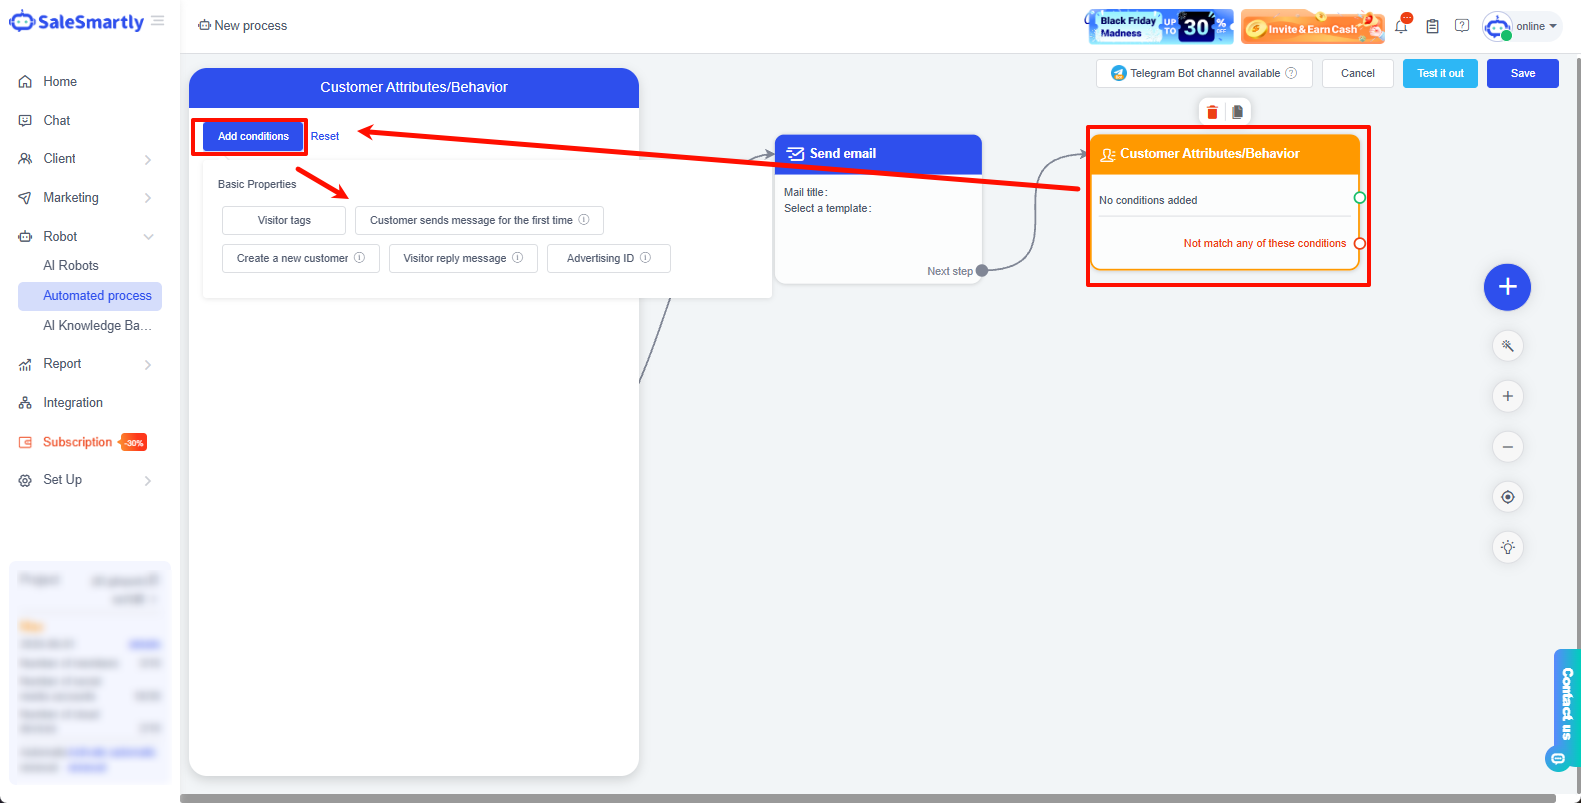Click the Client people icon

click(25, 159)
